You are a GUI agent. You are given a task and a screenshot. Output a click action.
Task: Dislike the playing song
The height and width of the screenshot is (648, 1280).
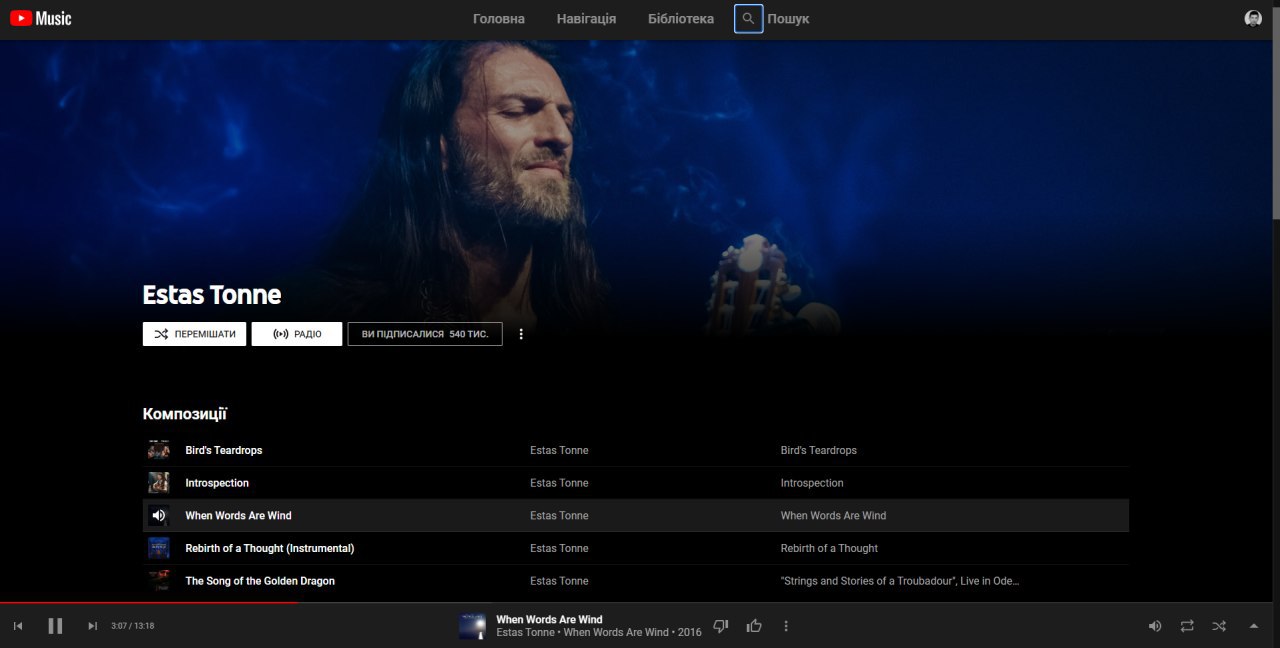(721, 626)
